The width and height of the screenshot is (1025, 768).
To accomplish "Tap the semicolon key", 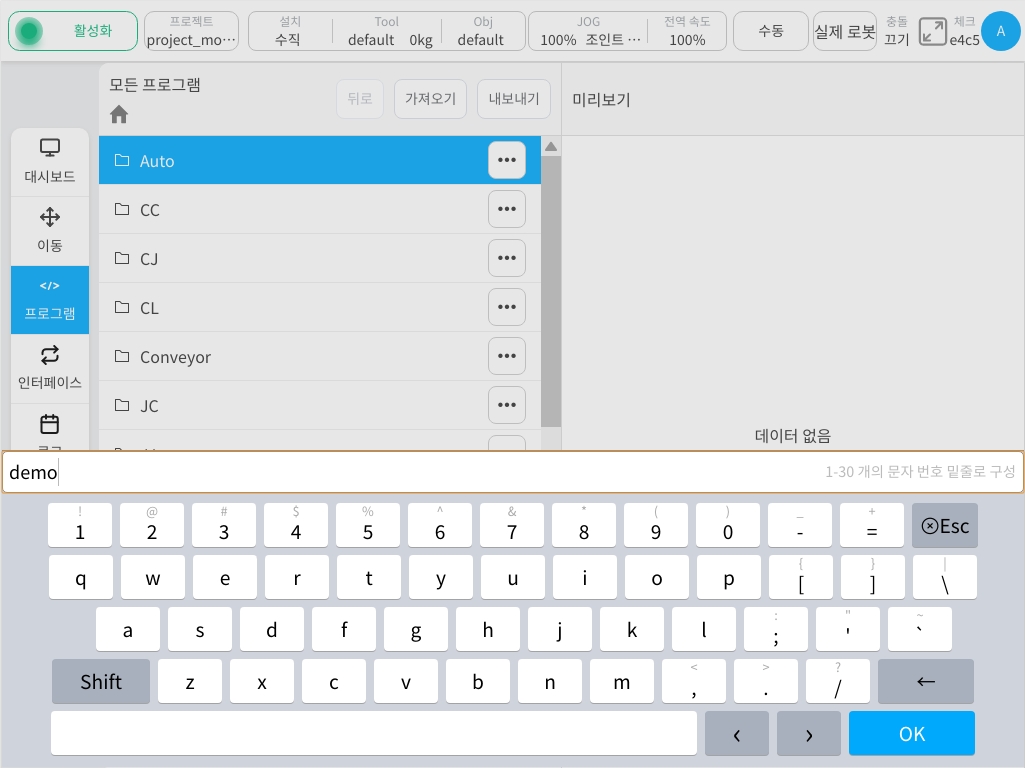I will pyautogui.click(x=776, y=629).
